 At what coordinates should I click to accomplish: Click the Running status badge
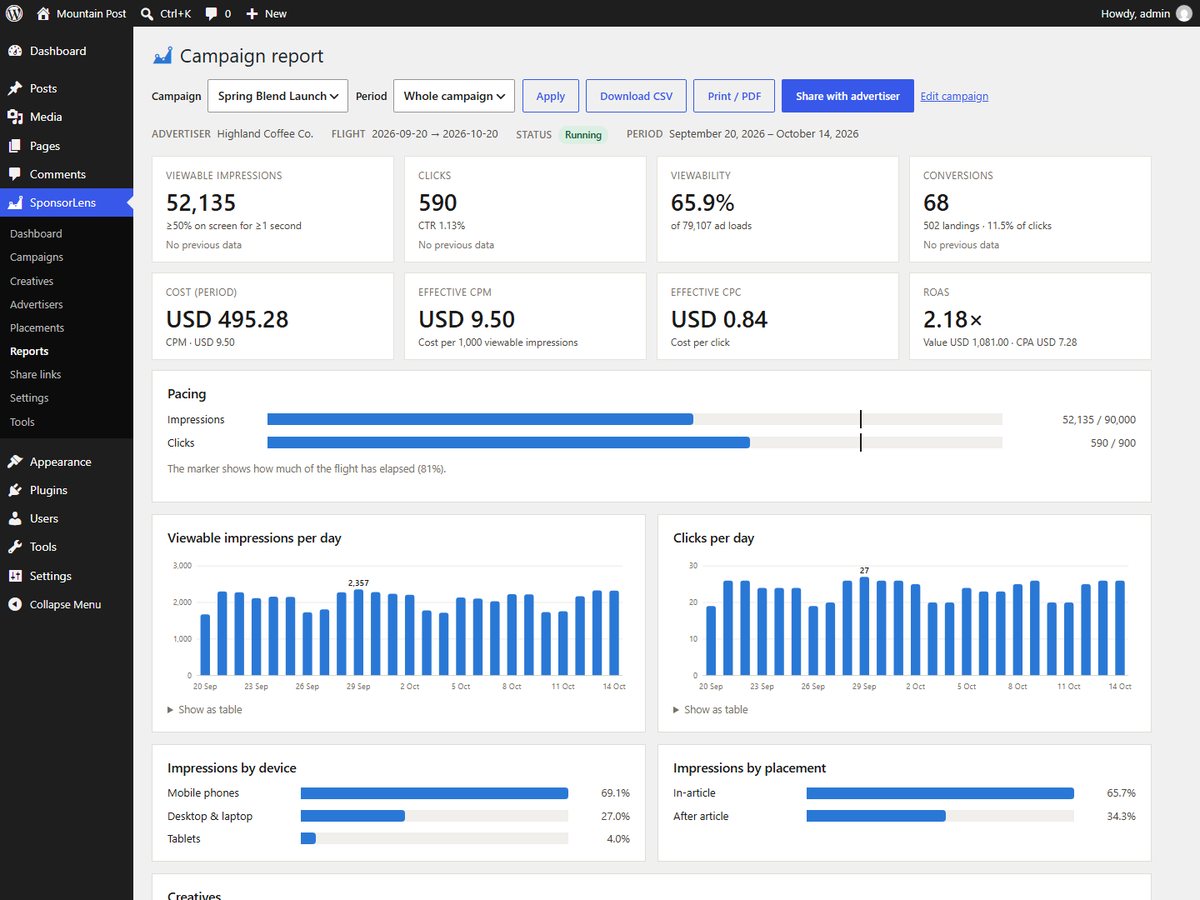click(x=583, y=134)
